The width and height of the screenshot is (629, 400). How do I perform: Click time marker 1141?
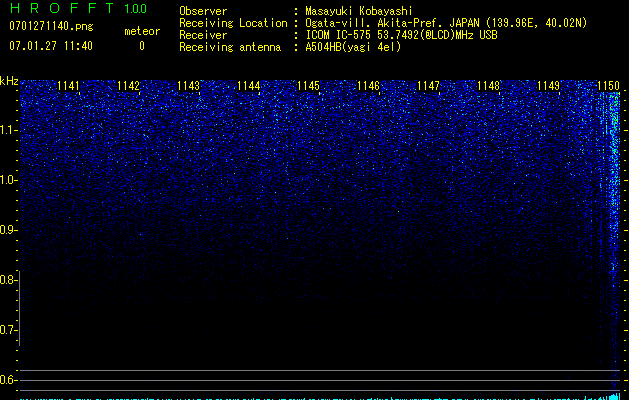pos(68,86)
